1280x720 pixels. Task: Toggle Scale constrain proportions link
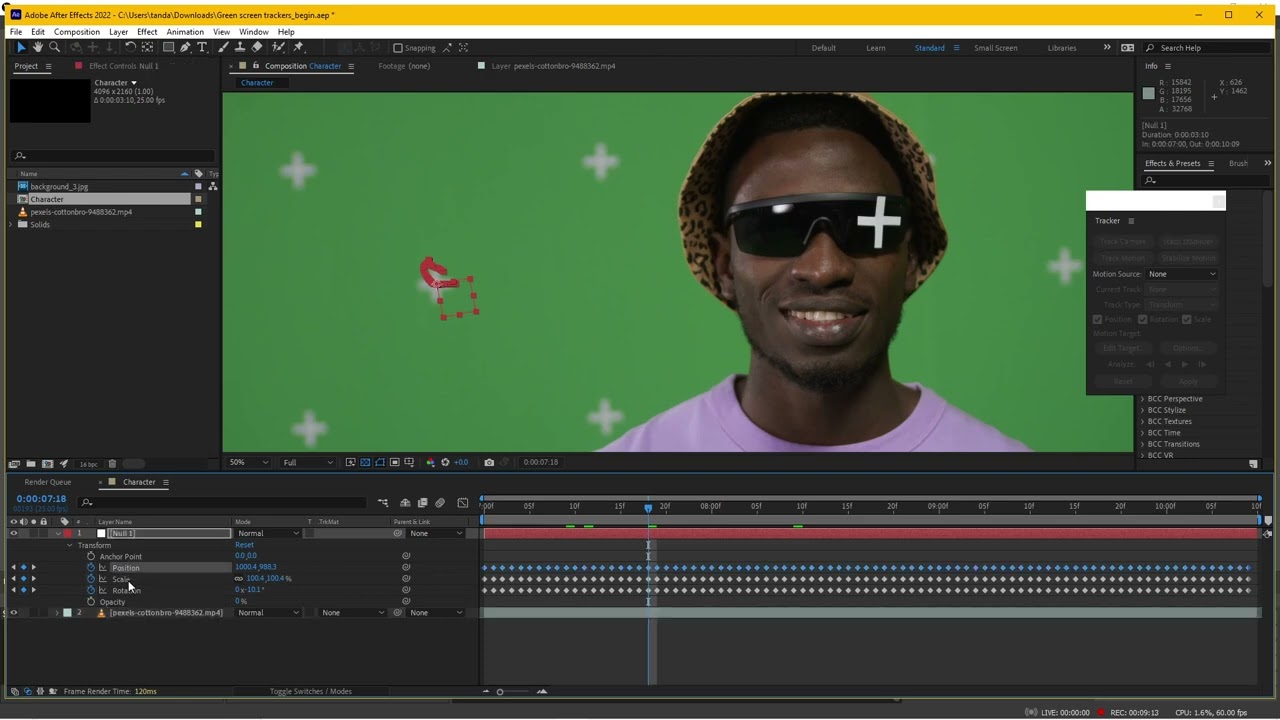coord(239,579)
